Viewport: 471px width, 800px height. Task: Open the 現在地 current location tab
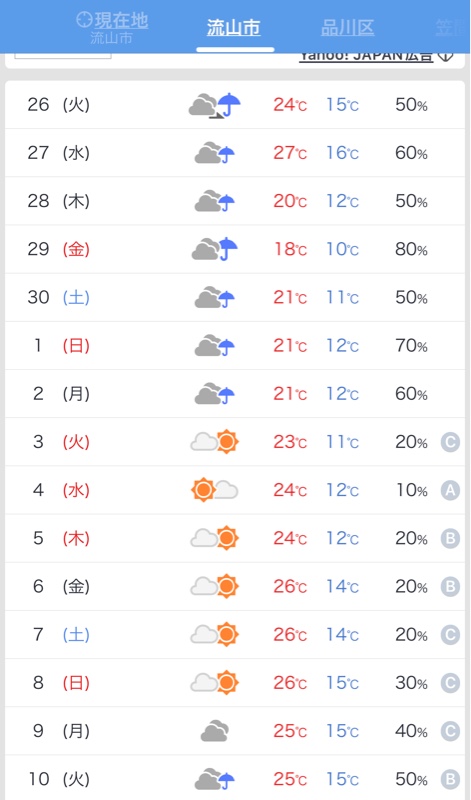point(112,28)
